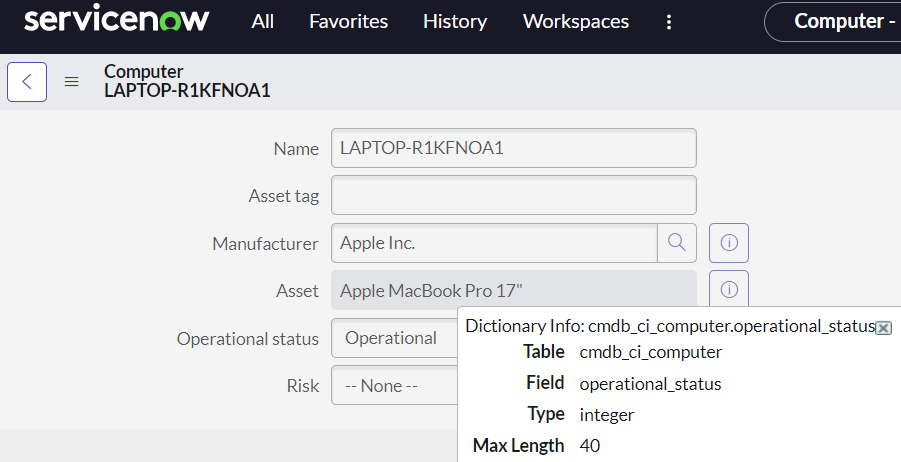This screenshot has height=462, width=901.
Task: Click the Type label in popup
Action: (x=546, y=414)
